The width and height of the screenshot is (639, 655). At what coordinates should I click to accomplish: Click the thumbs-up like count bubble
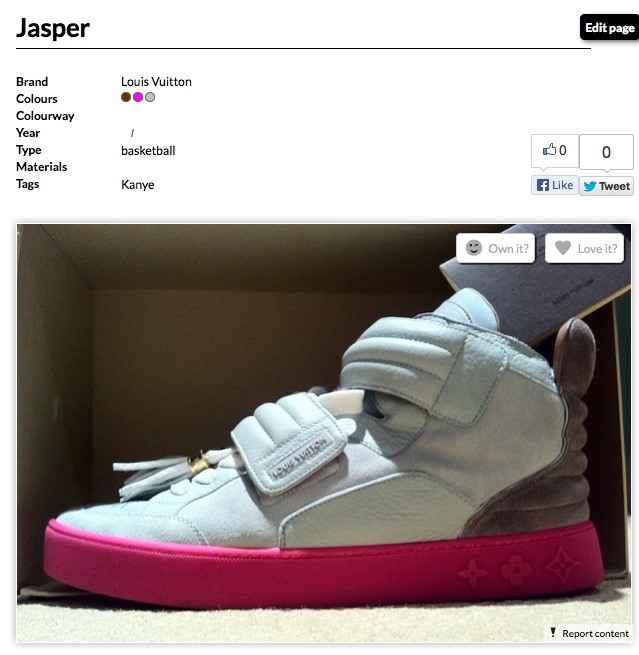[555, 151]
